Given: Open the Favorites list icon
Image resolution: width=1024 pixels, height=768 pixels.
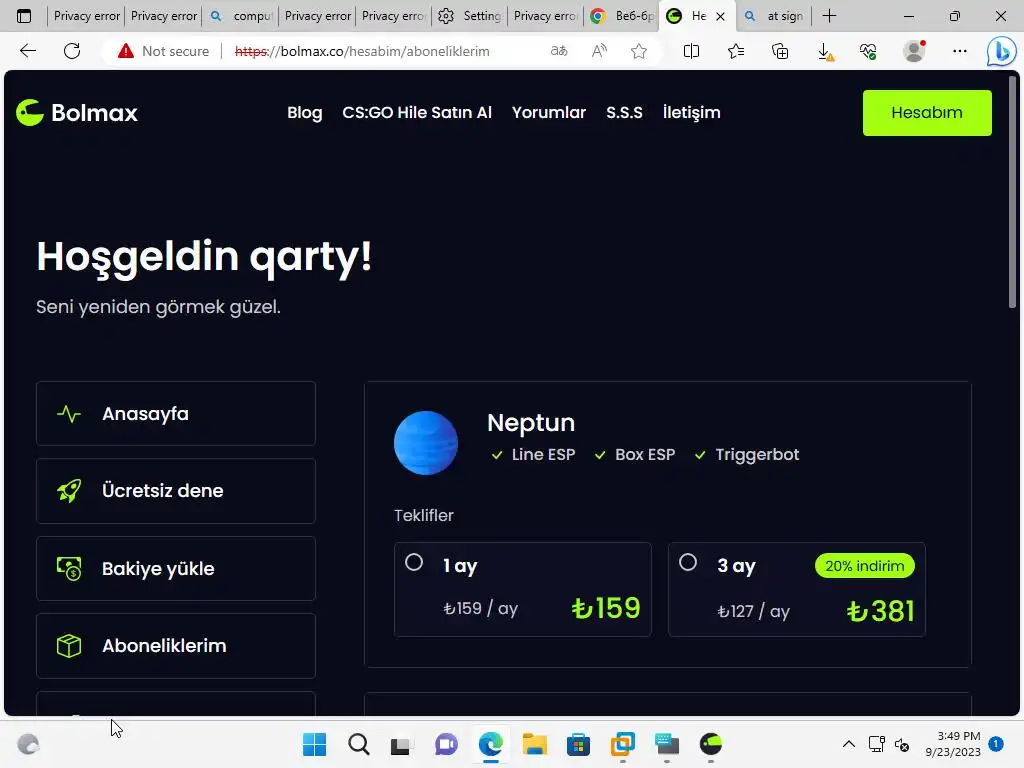Looking at the screenshot, I should (x=736, y=51).
